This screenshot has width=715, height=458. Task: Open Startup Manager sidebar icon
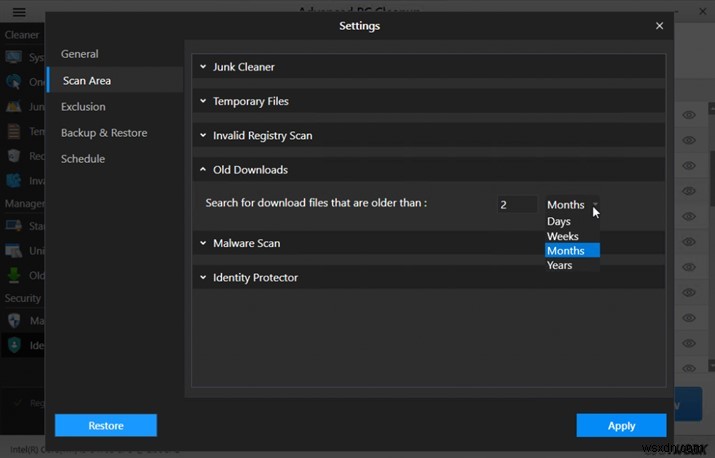[x=14, y=226]
